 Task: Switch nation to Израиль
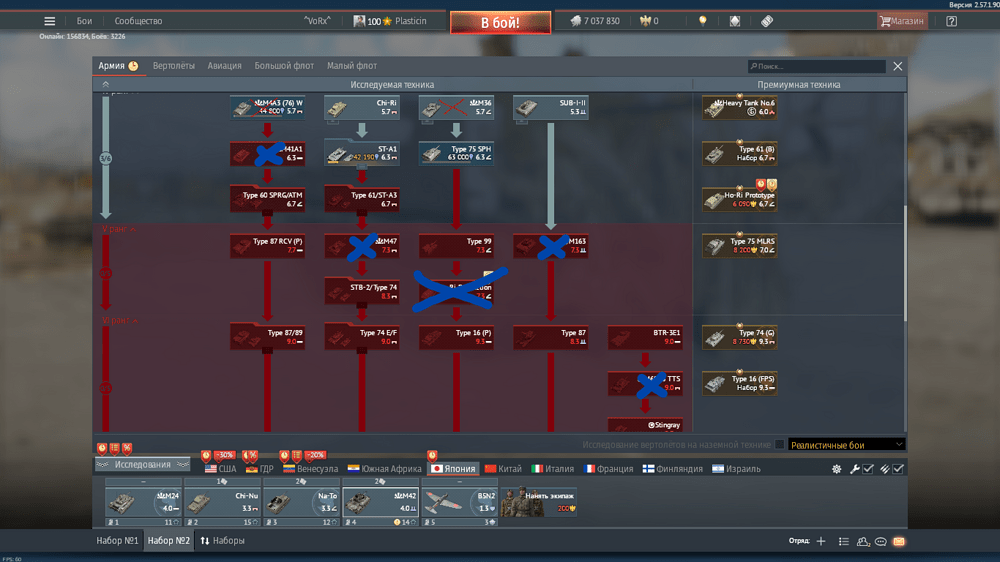click(737, 469)
